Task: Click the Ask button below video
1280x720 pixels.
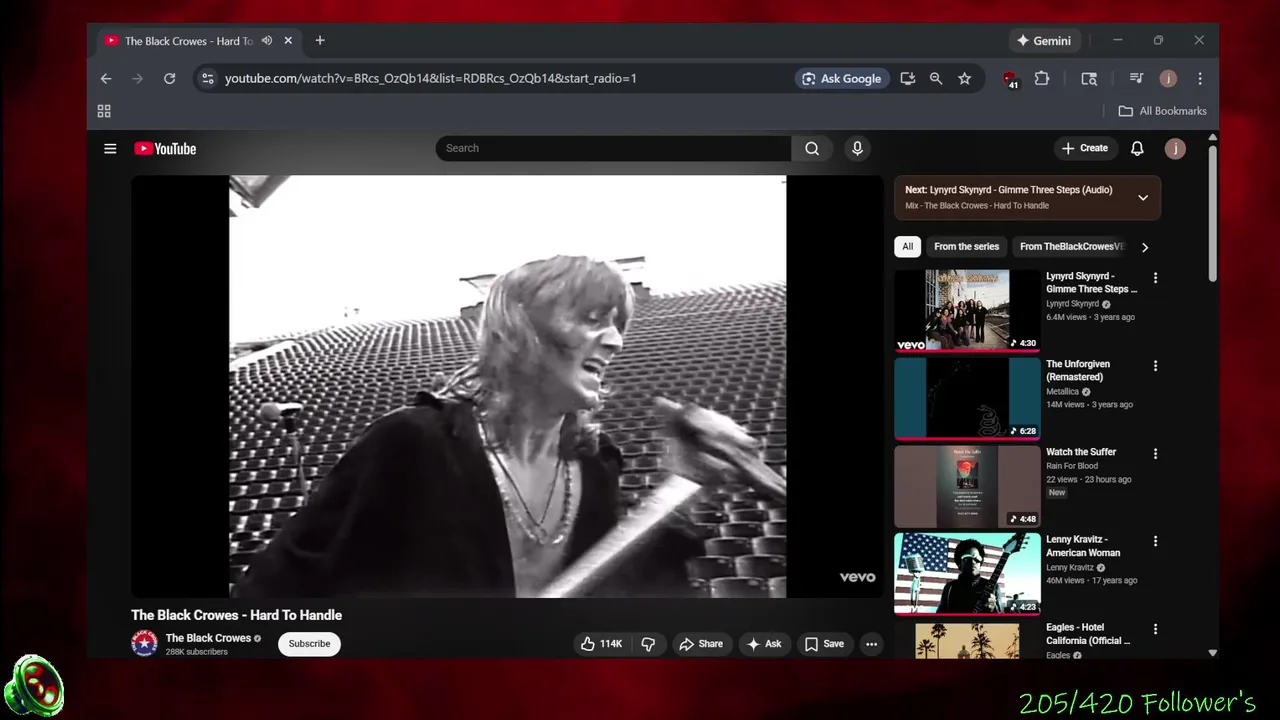Action: (x=764, y=644)
